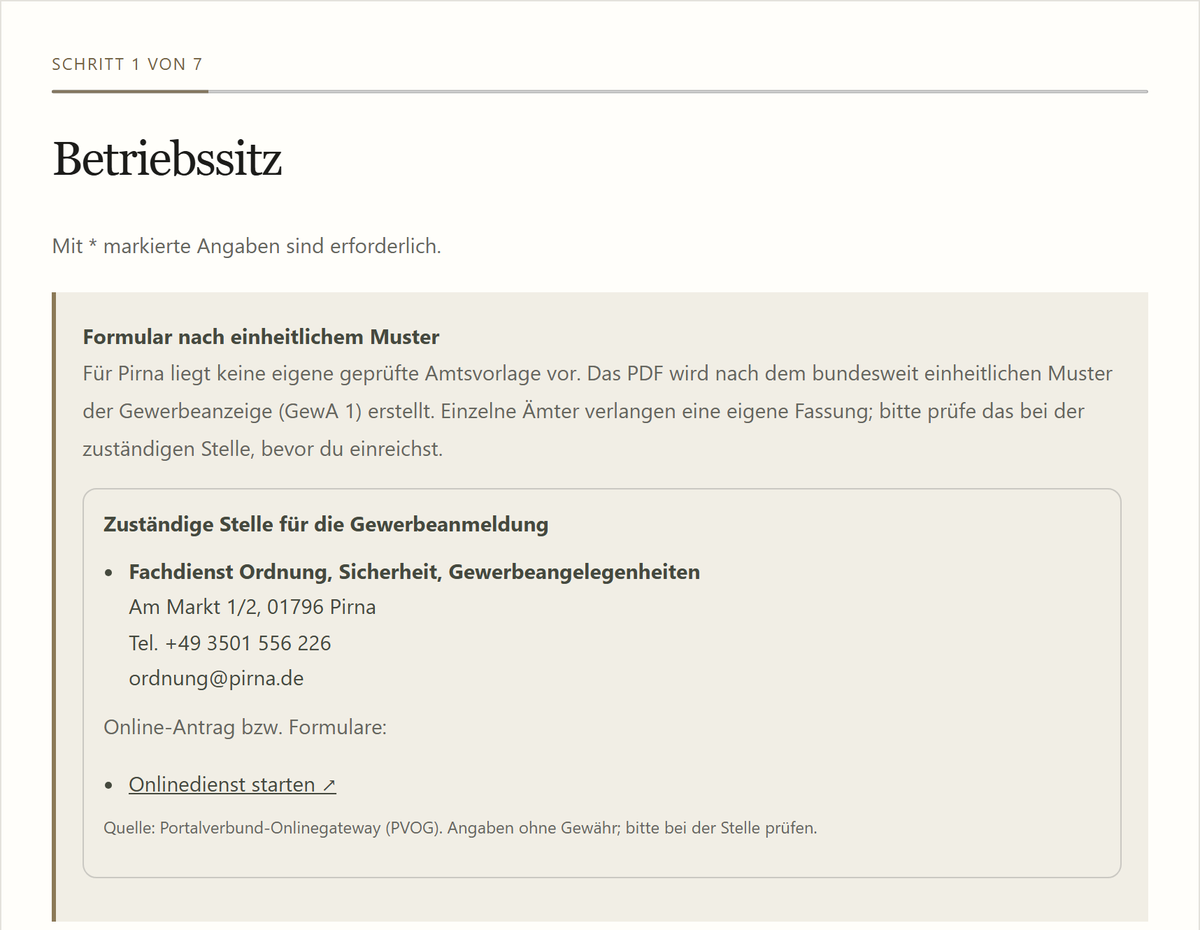Click the Formular nach einheitlichem Muster heading
1200x930 pixels.
coord(261,337)
